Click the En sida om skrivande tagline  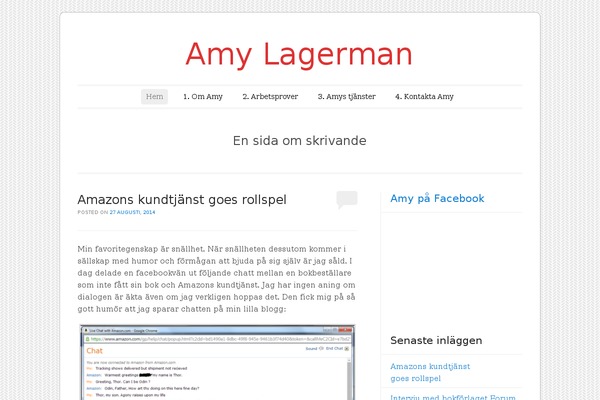point(300,140)
